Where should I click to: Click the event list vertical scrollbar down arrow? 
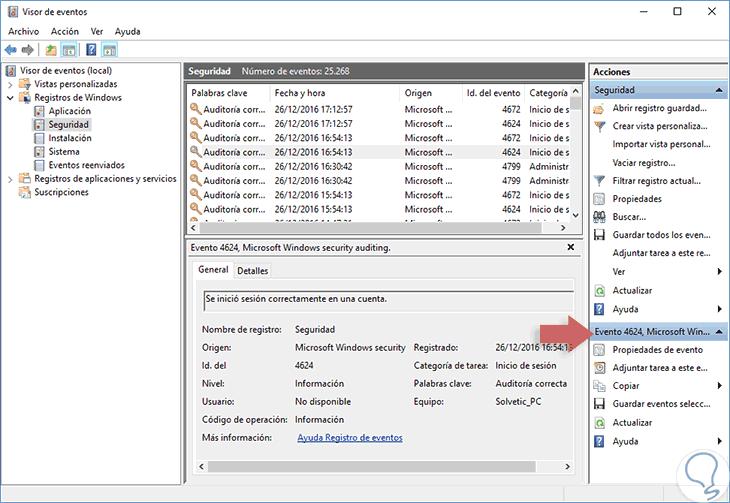[575, 213]
